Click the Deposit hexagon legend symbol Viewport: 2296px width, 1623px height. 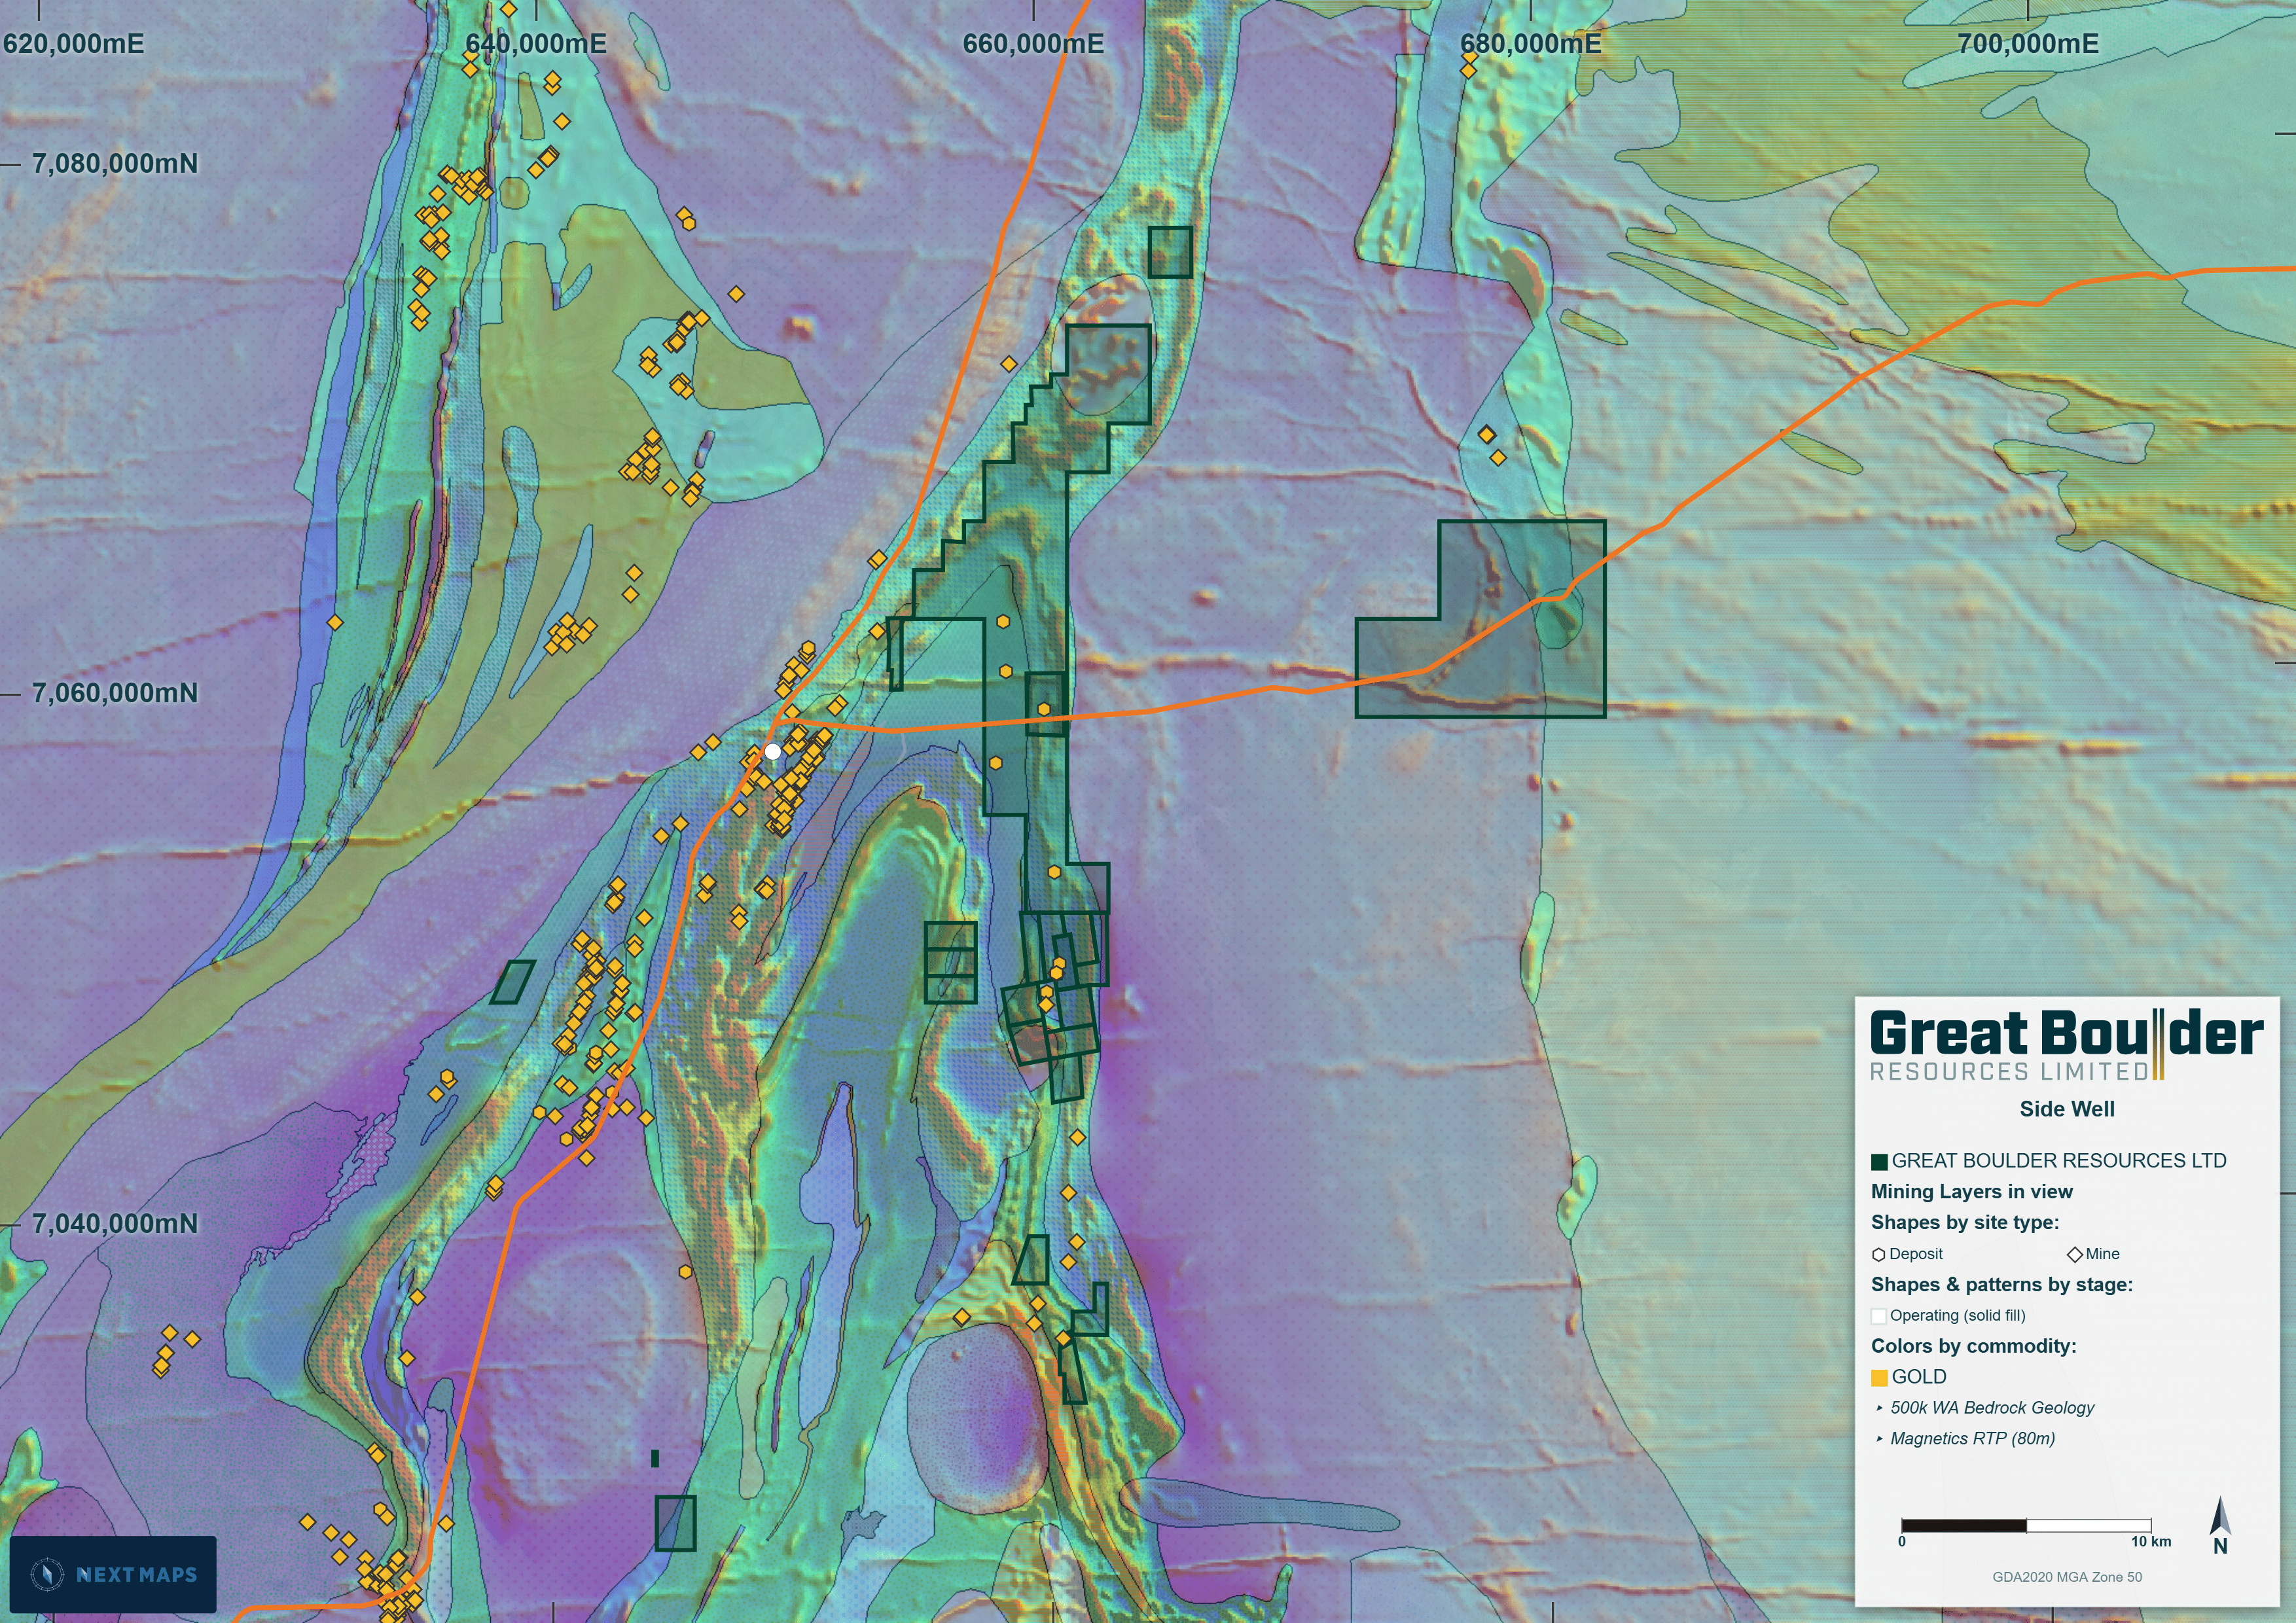1879,1254
